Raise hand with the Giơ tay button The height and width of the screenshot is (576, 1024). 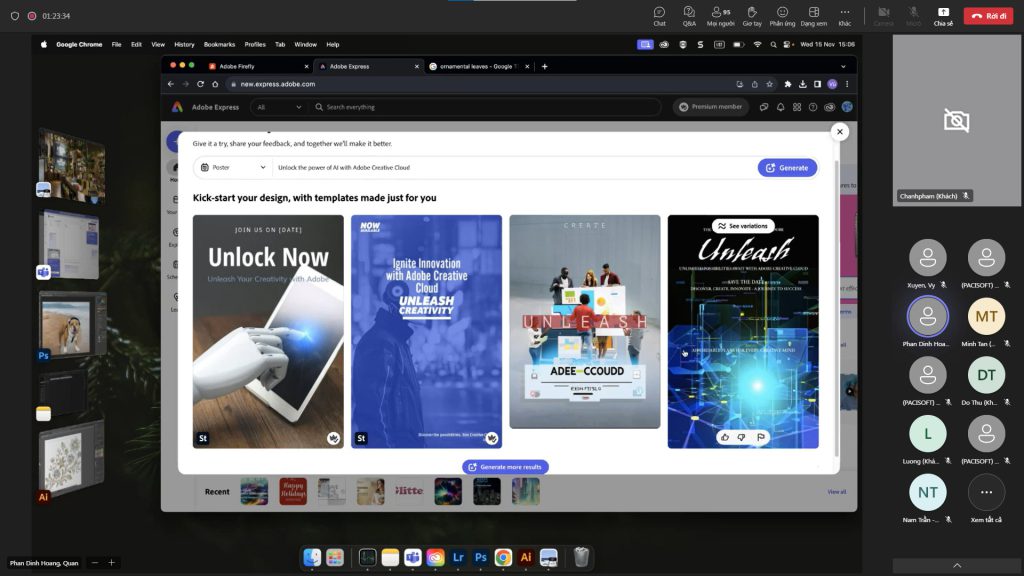752,16
